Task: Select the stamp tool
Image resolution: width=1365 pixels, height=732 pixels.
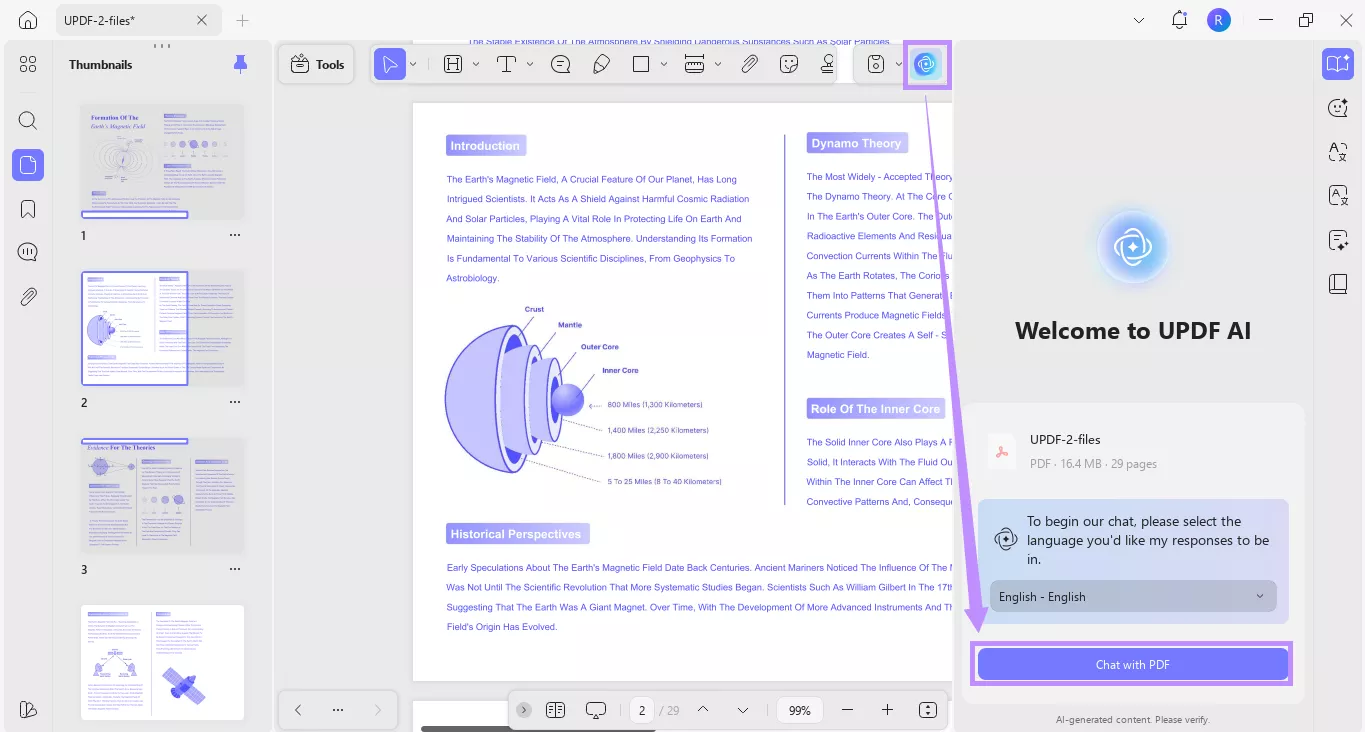Action: click(827, 64)
